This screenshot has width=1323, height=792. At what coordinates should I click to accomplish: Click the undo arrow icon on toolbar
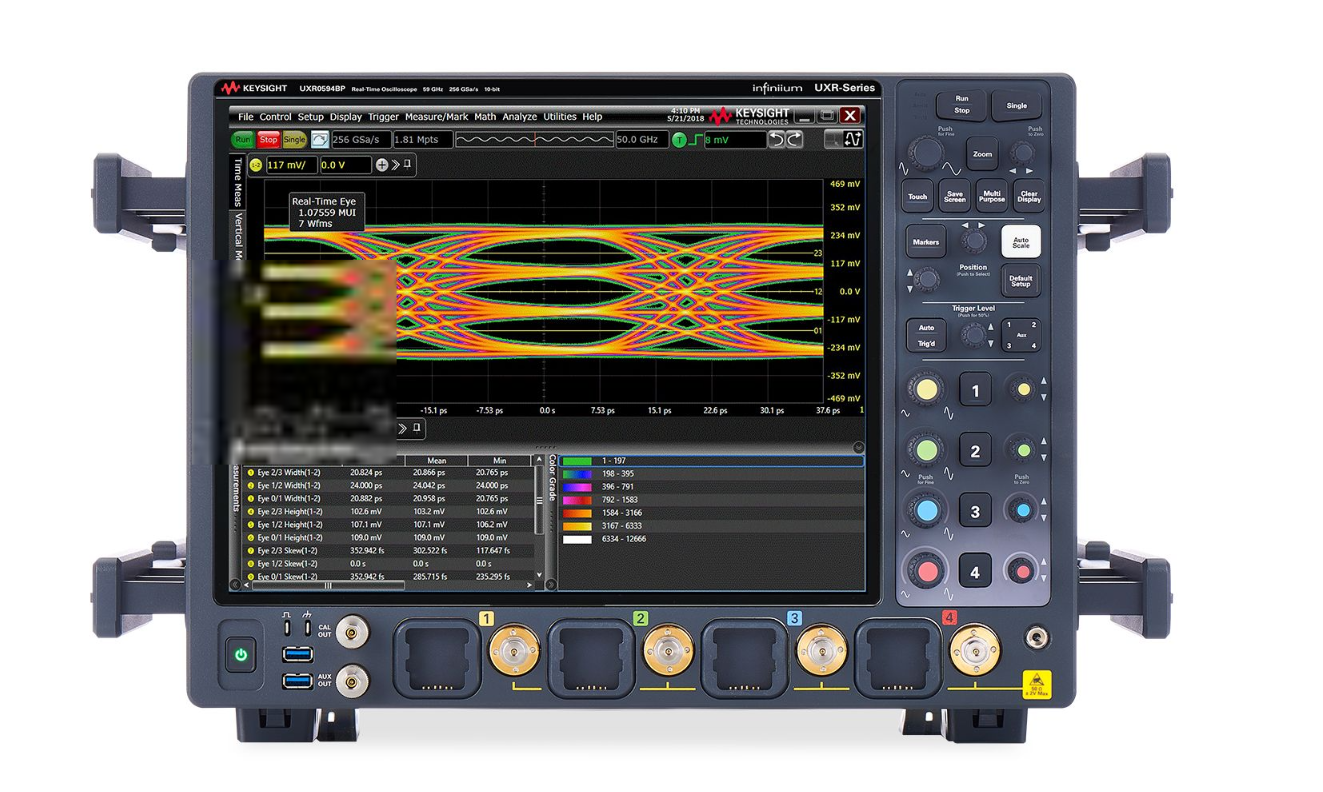[776, 140]
